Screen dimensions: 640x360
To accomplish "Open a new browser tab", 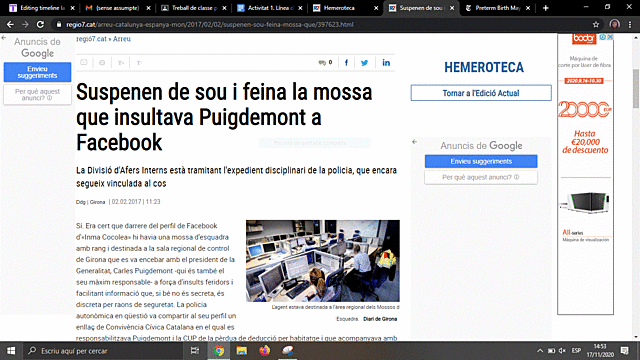I will point(546,8).
